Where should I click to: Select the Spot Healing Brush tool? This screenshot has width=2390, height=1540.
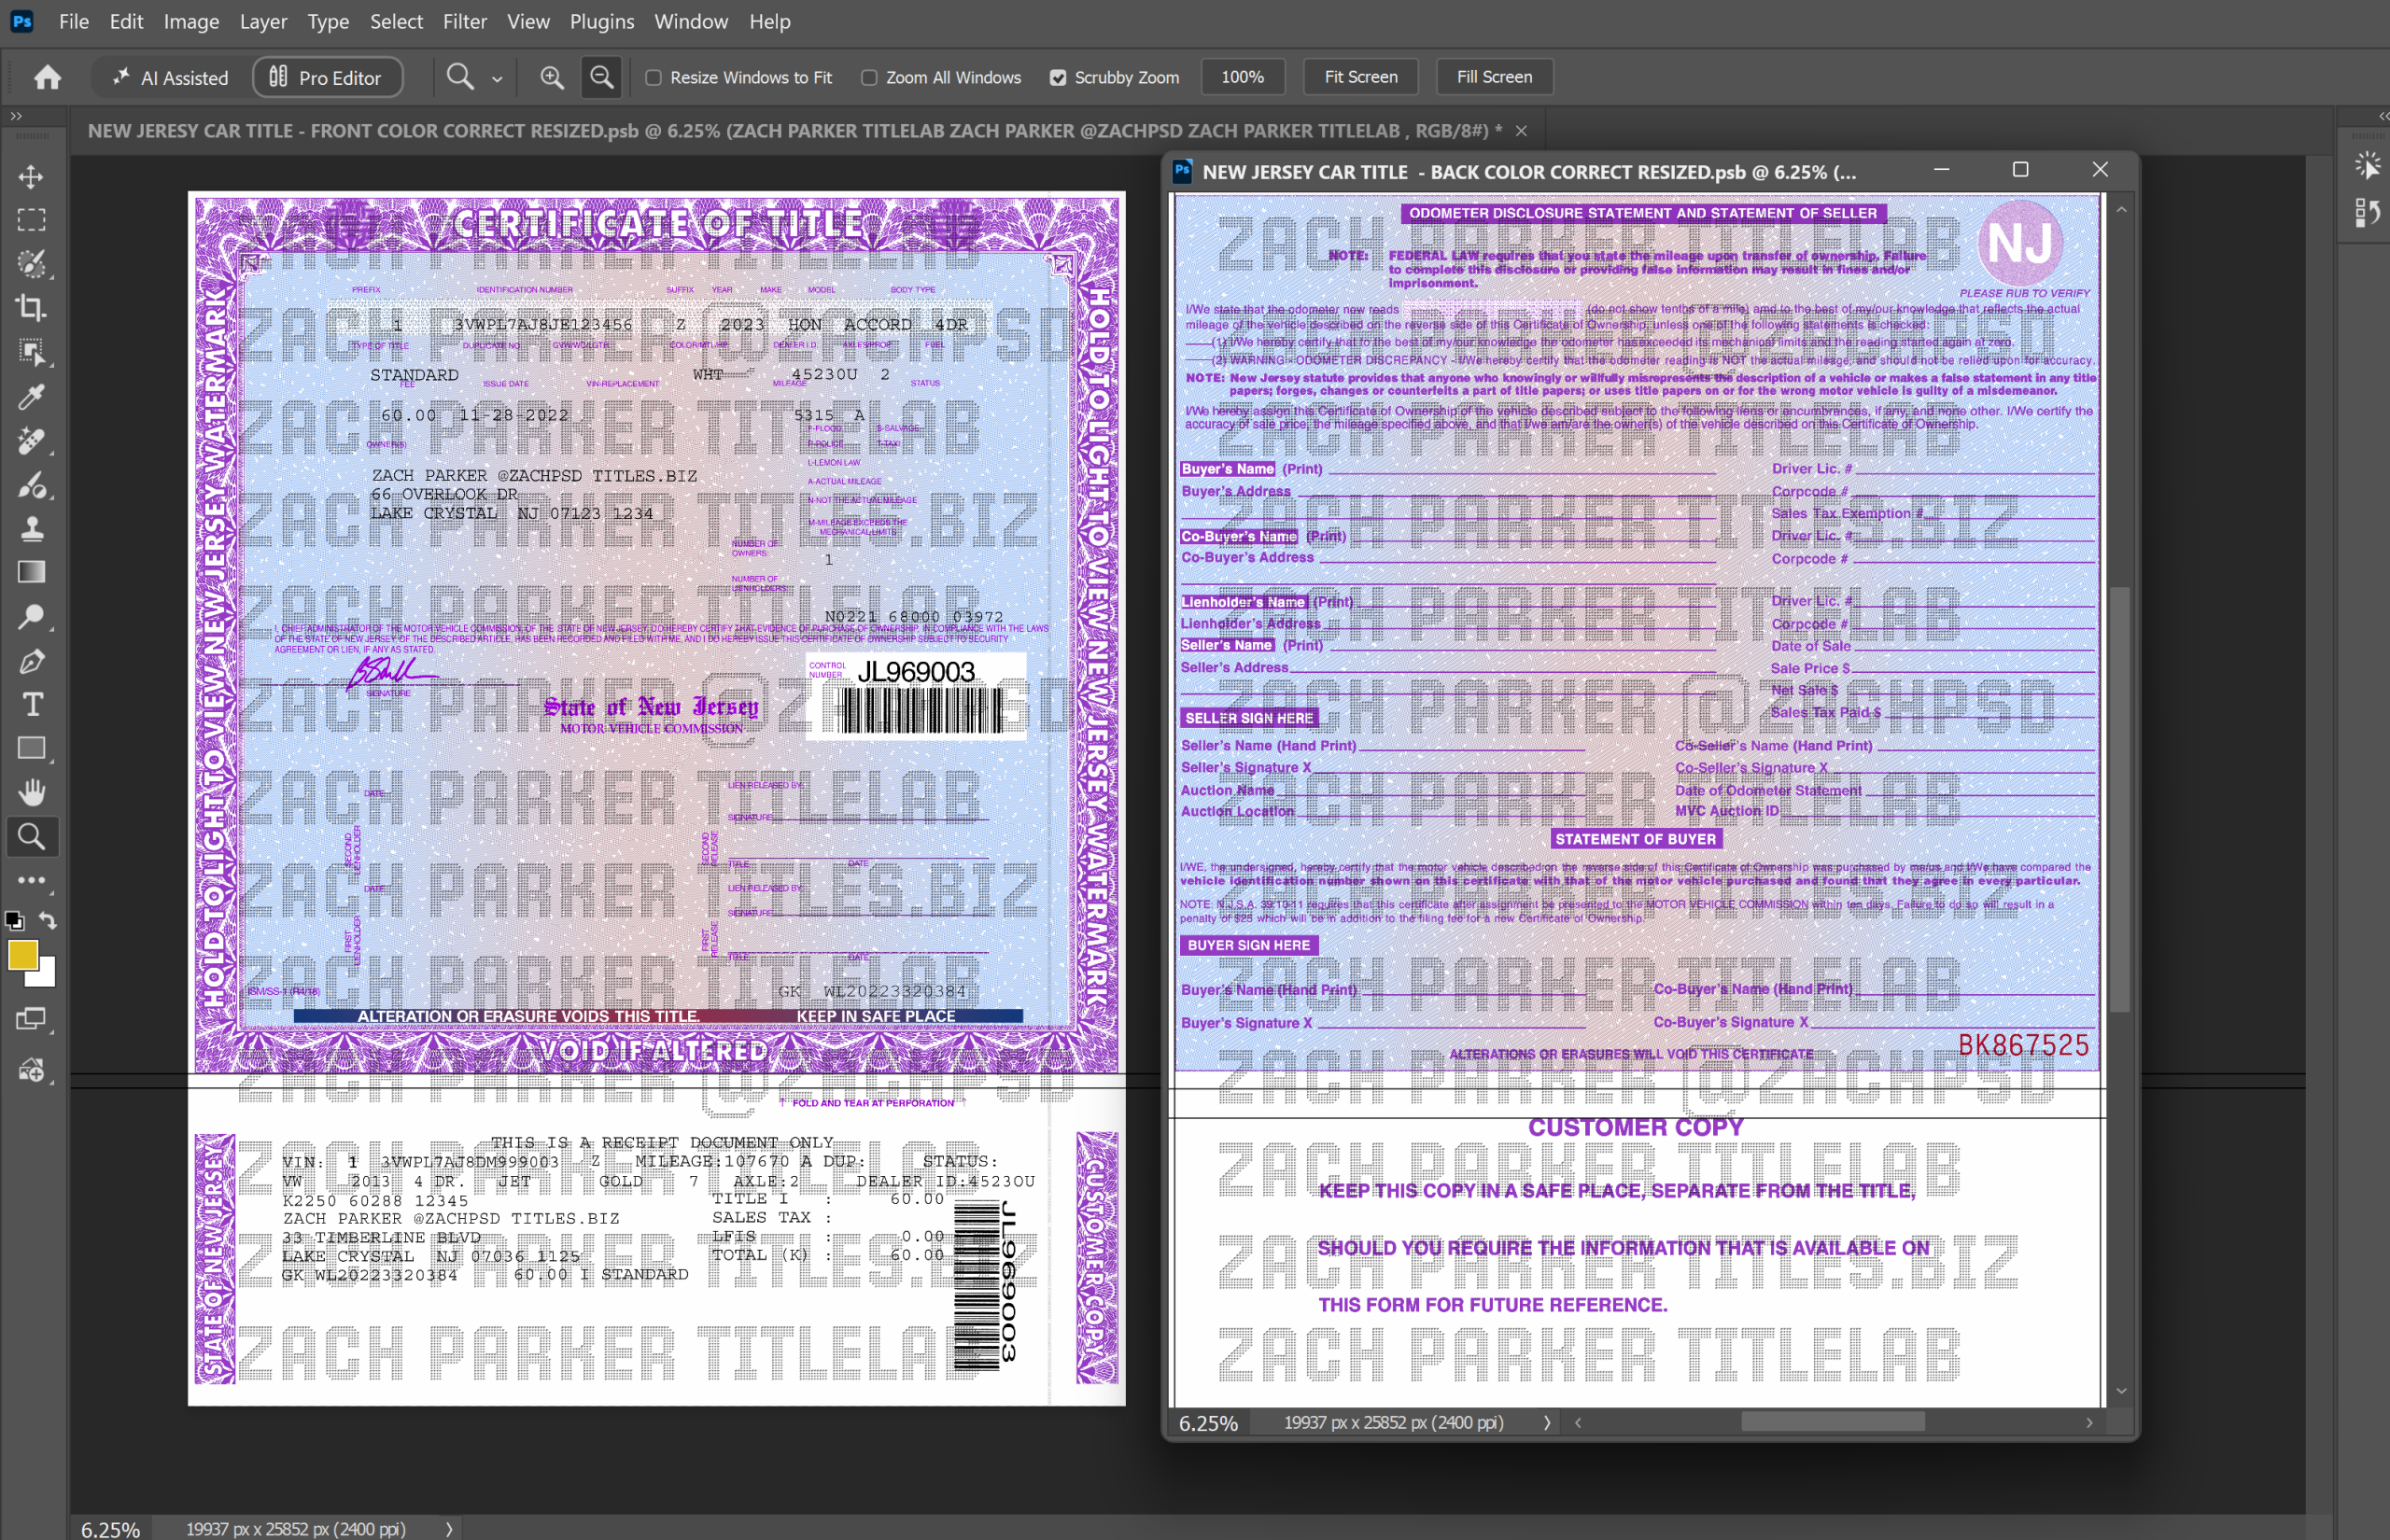(31, 441)
